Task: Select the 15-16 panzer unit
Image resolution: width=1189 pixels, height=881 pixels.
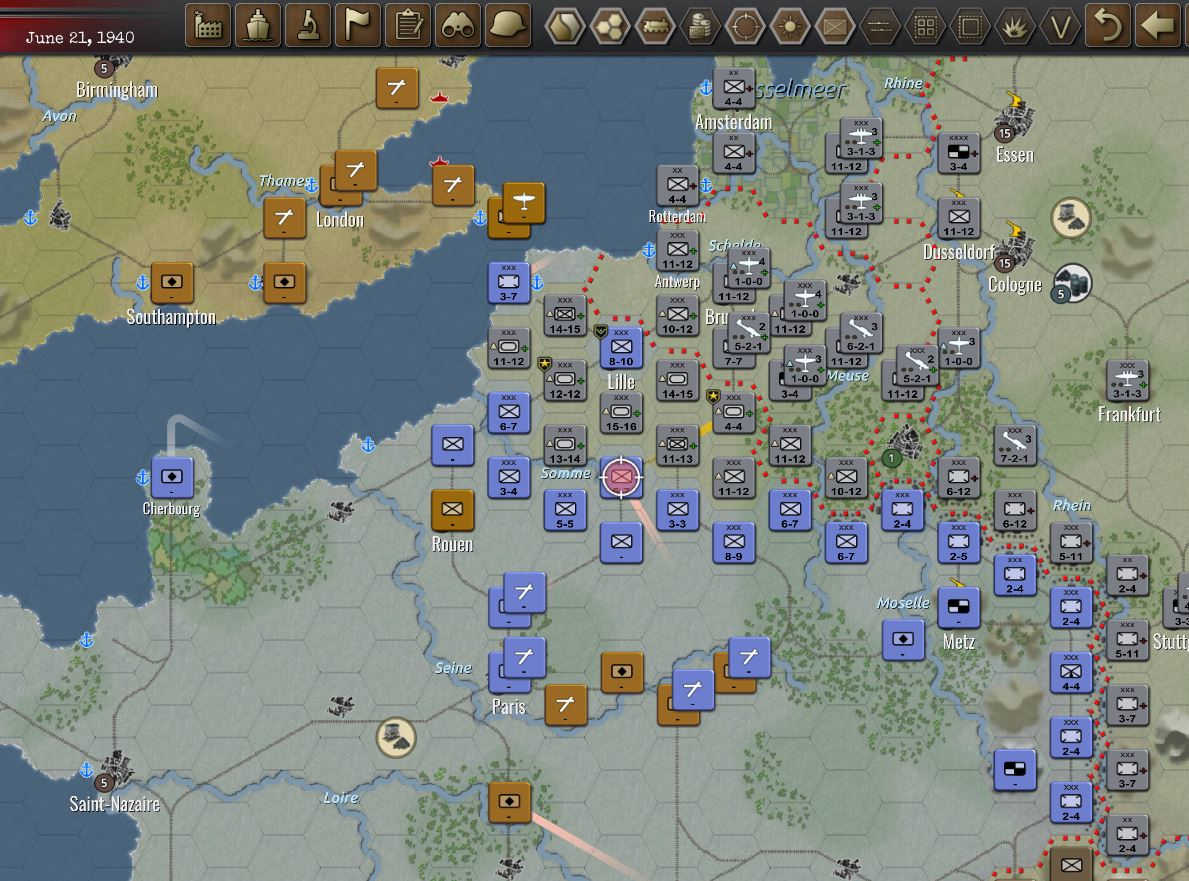Action: pos(621,412)
